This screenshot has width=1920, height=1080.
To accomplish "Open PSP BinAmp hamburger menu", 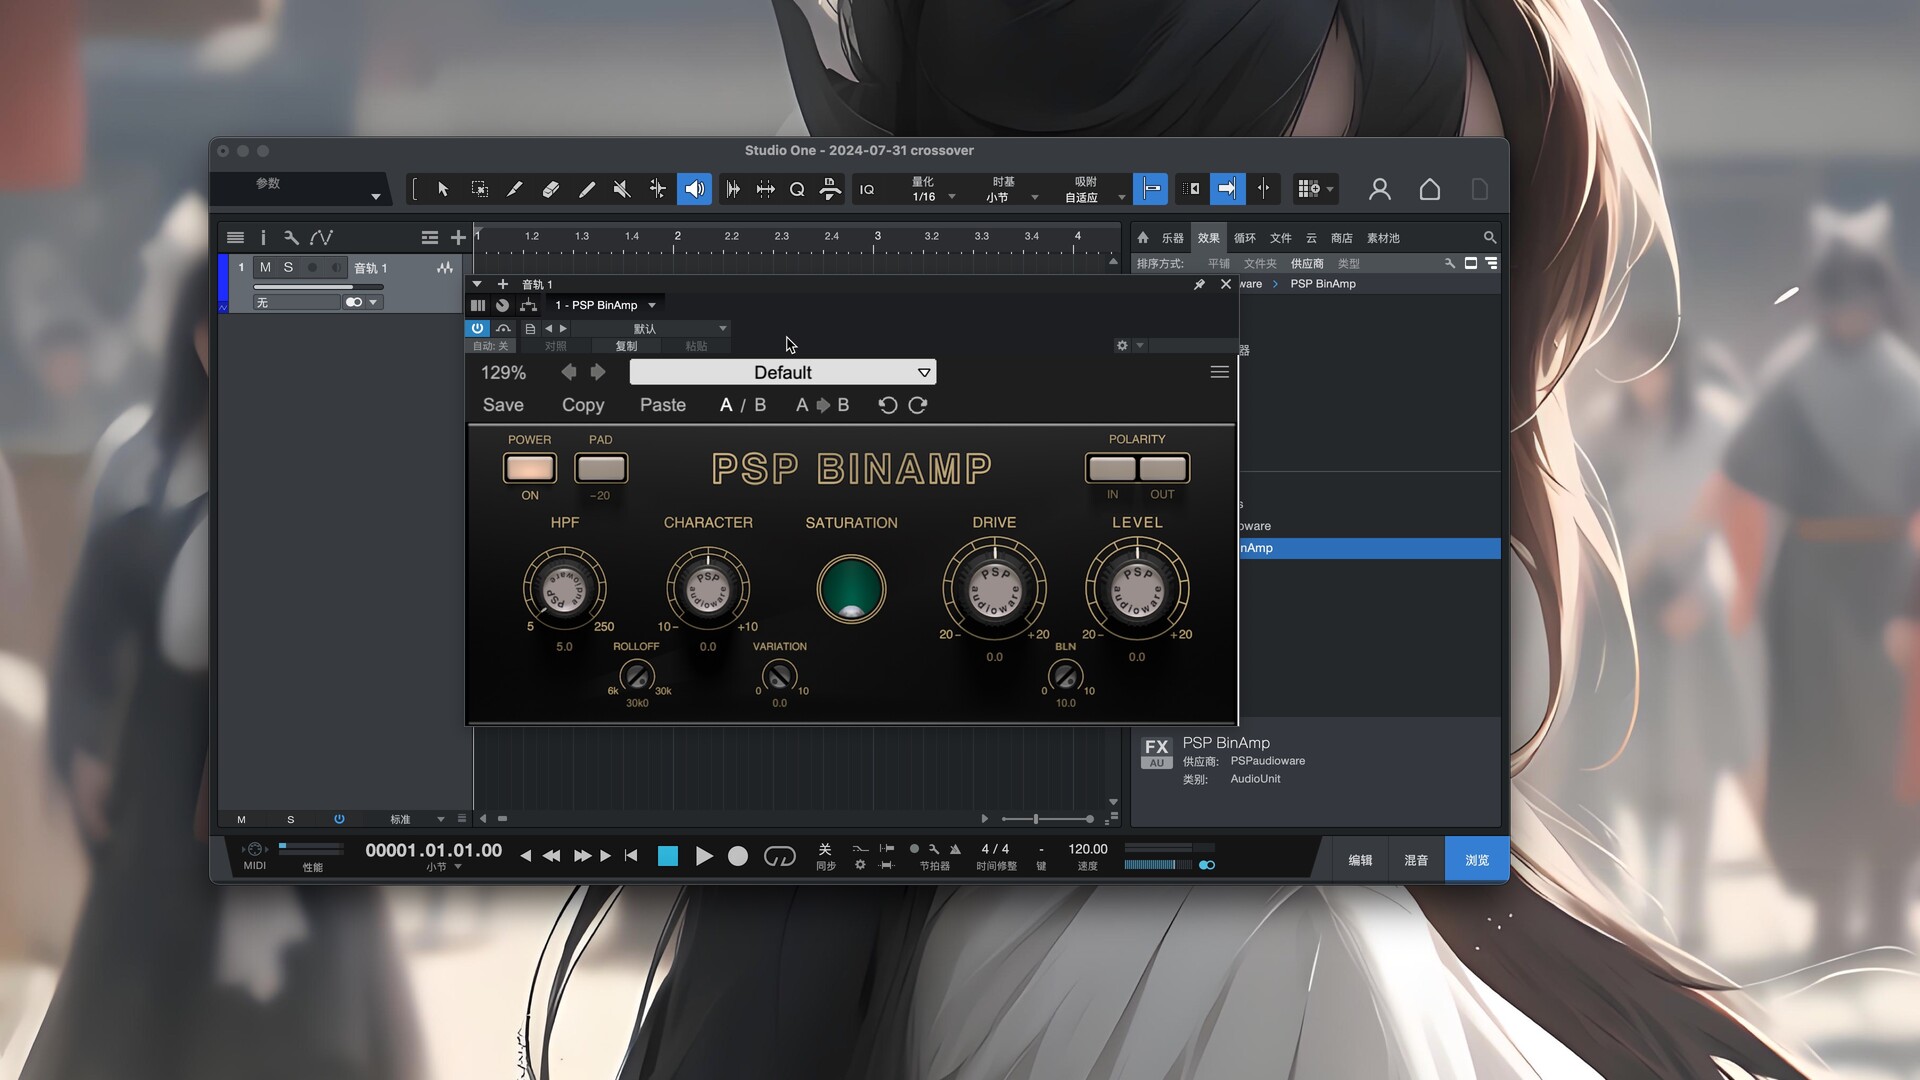I will tap(1219, 372).
